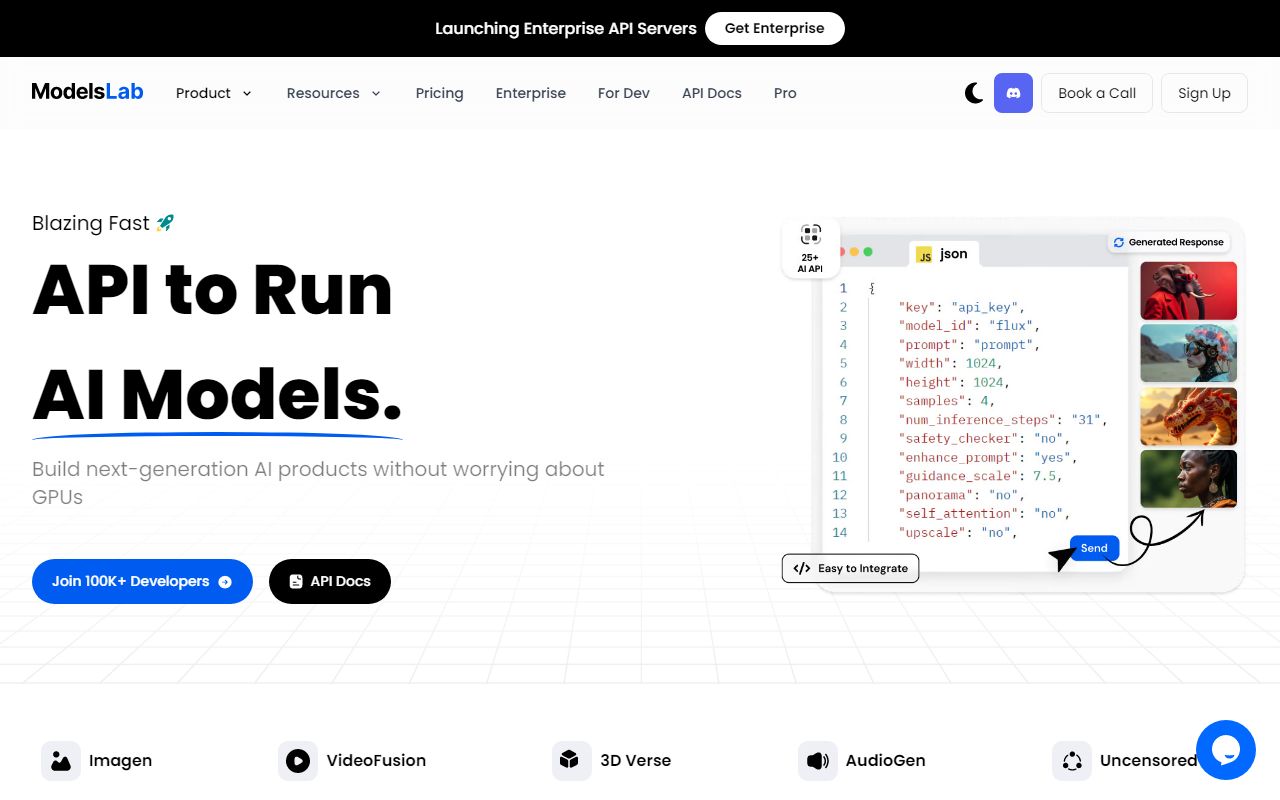Screen dimensions: 1280x800
Task: Toggle dark mode with the moon icon
Action: pos(974,93)
